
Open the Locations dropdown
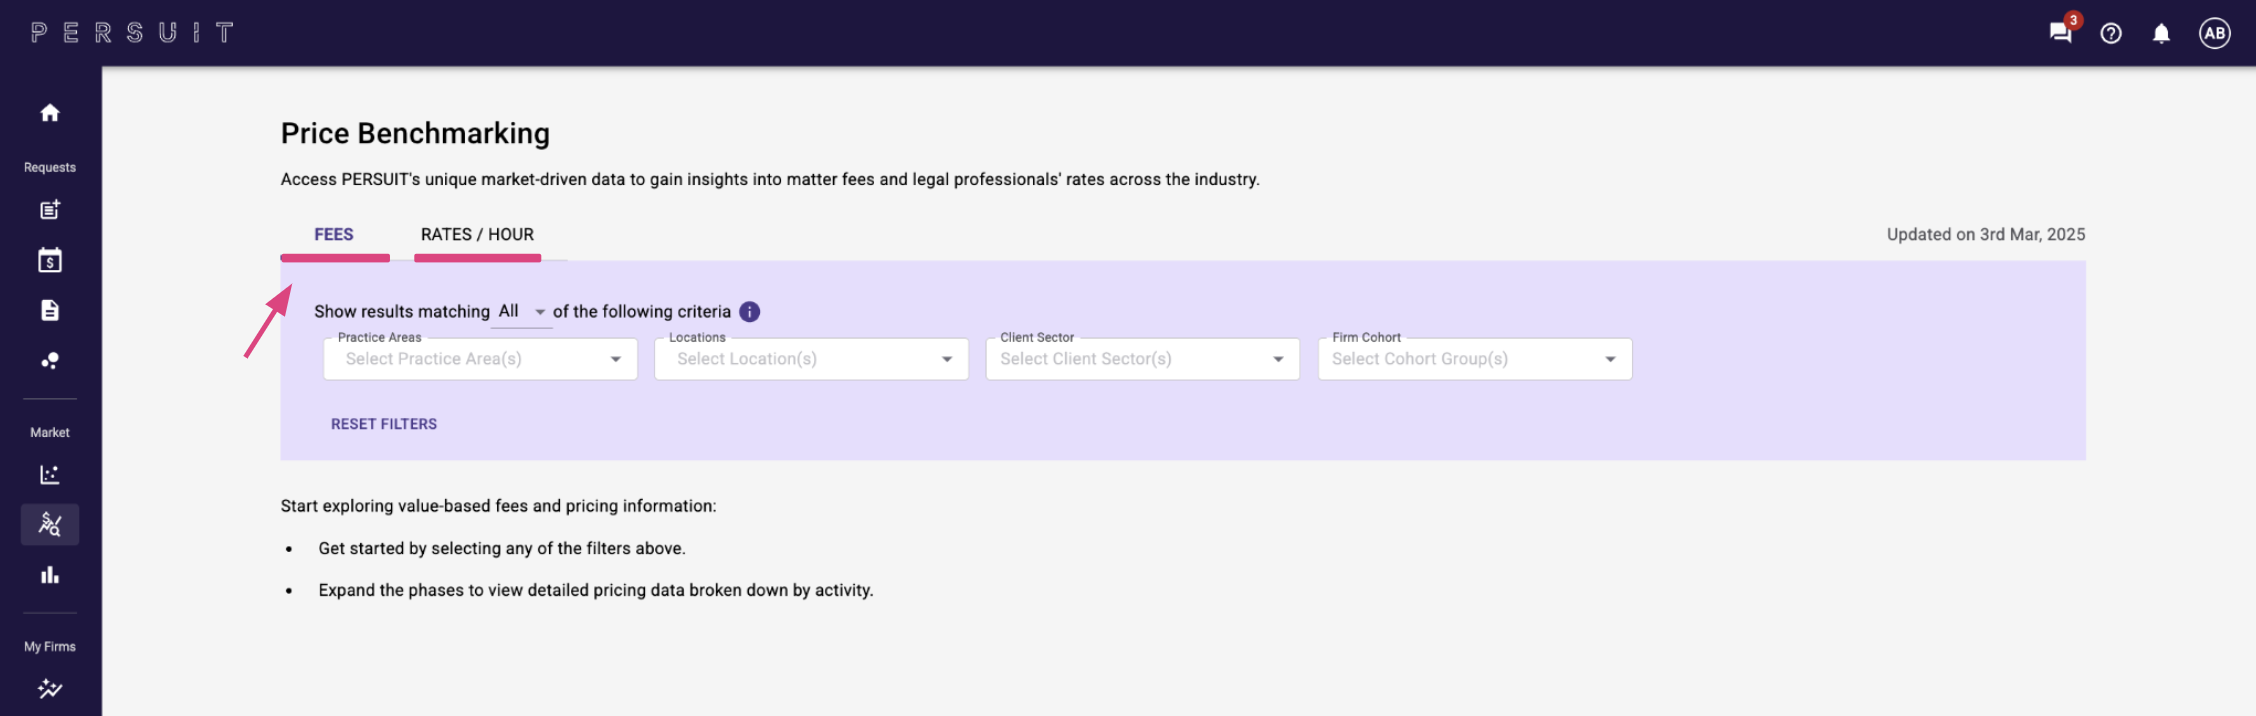[811, 359]
